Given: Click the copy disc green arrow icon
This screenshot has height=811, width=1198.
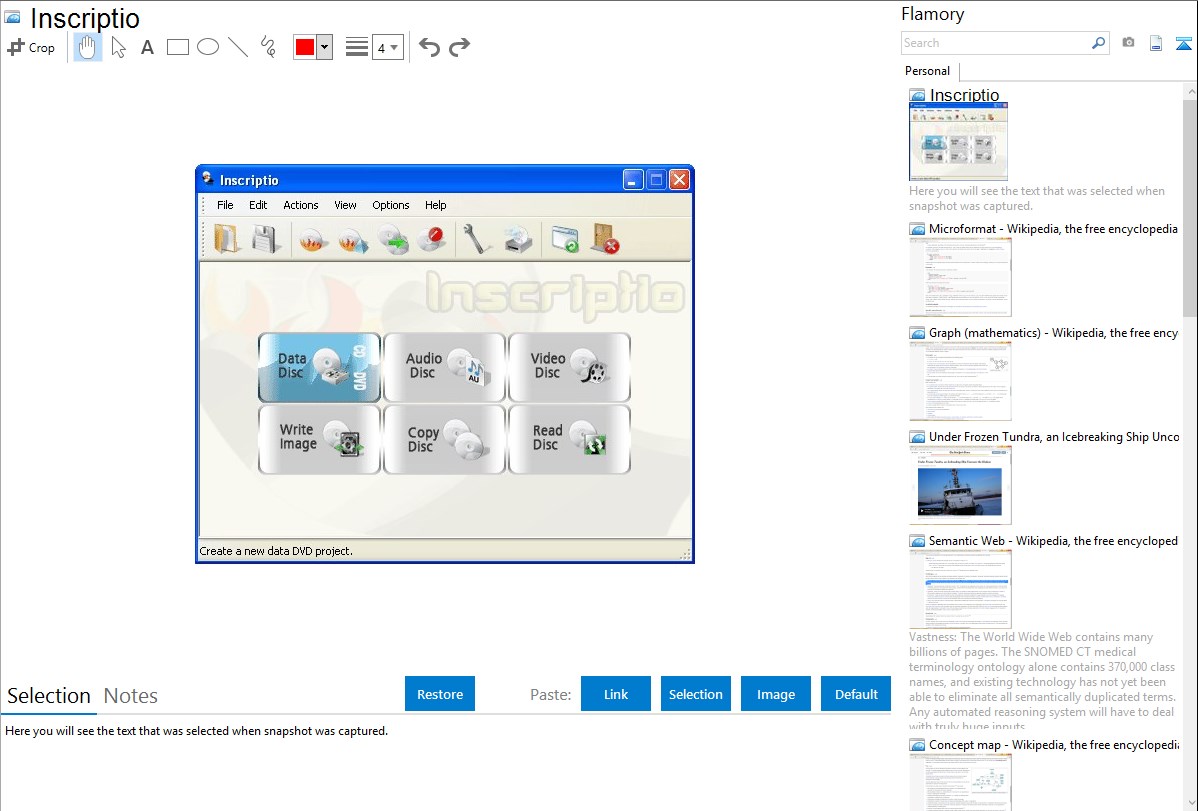Looking at the screenshot, I should click(394, 240).
